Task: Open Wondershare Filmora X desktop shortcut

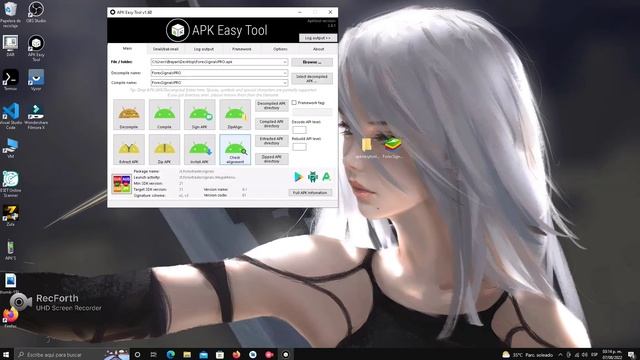Action: (x=36, y=116)
